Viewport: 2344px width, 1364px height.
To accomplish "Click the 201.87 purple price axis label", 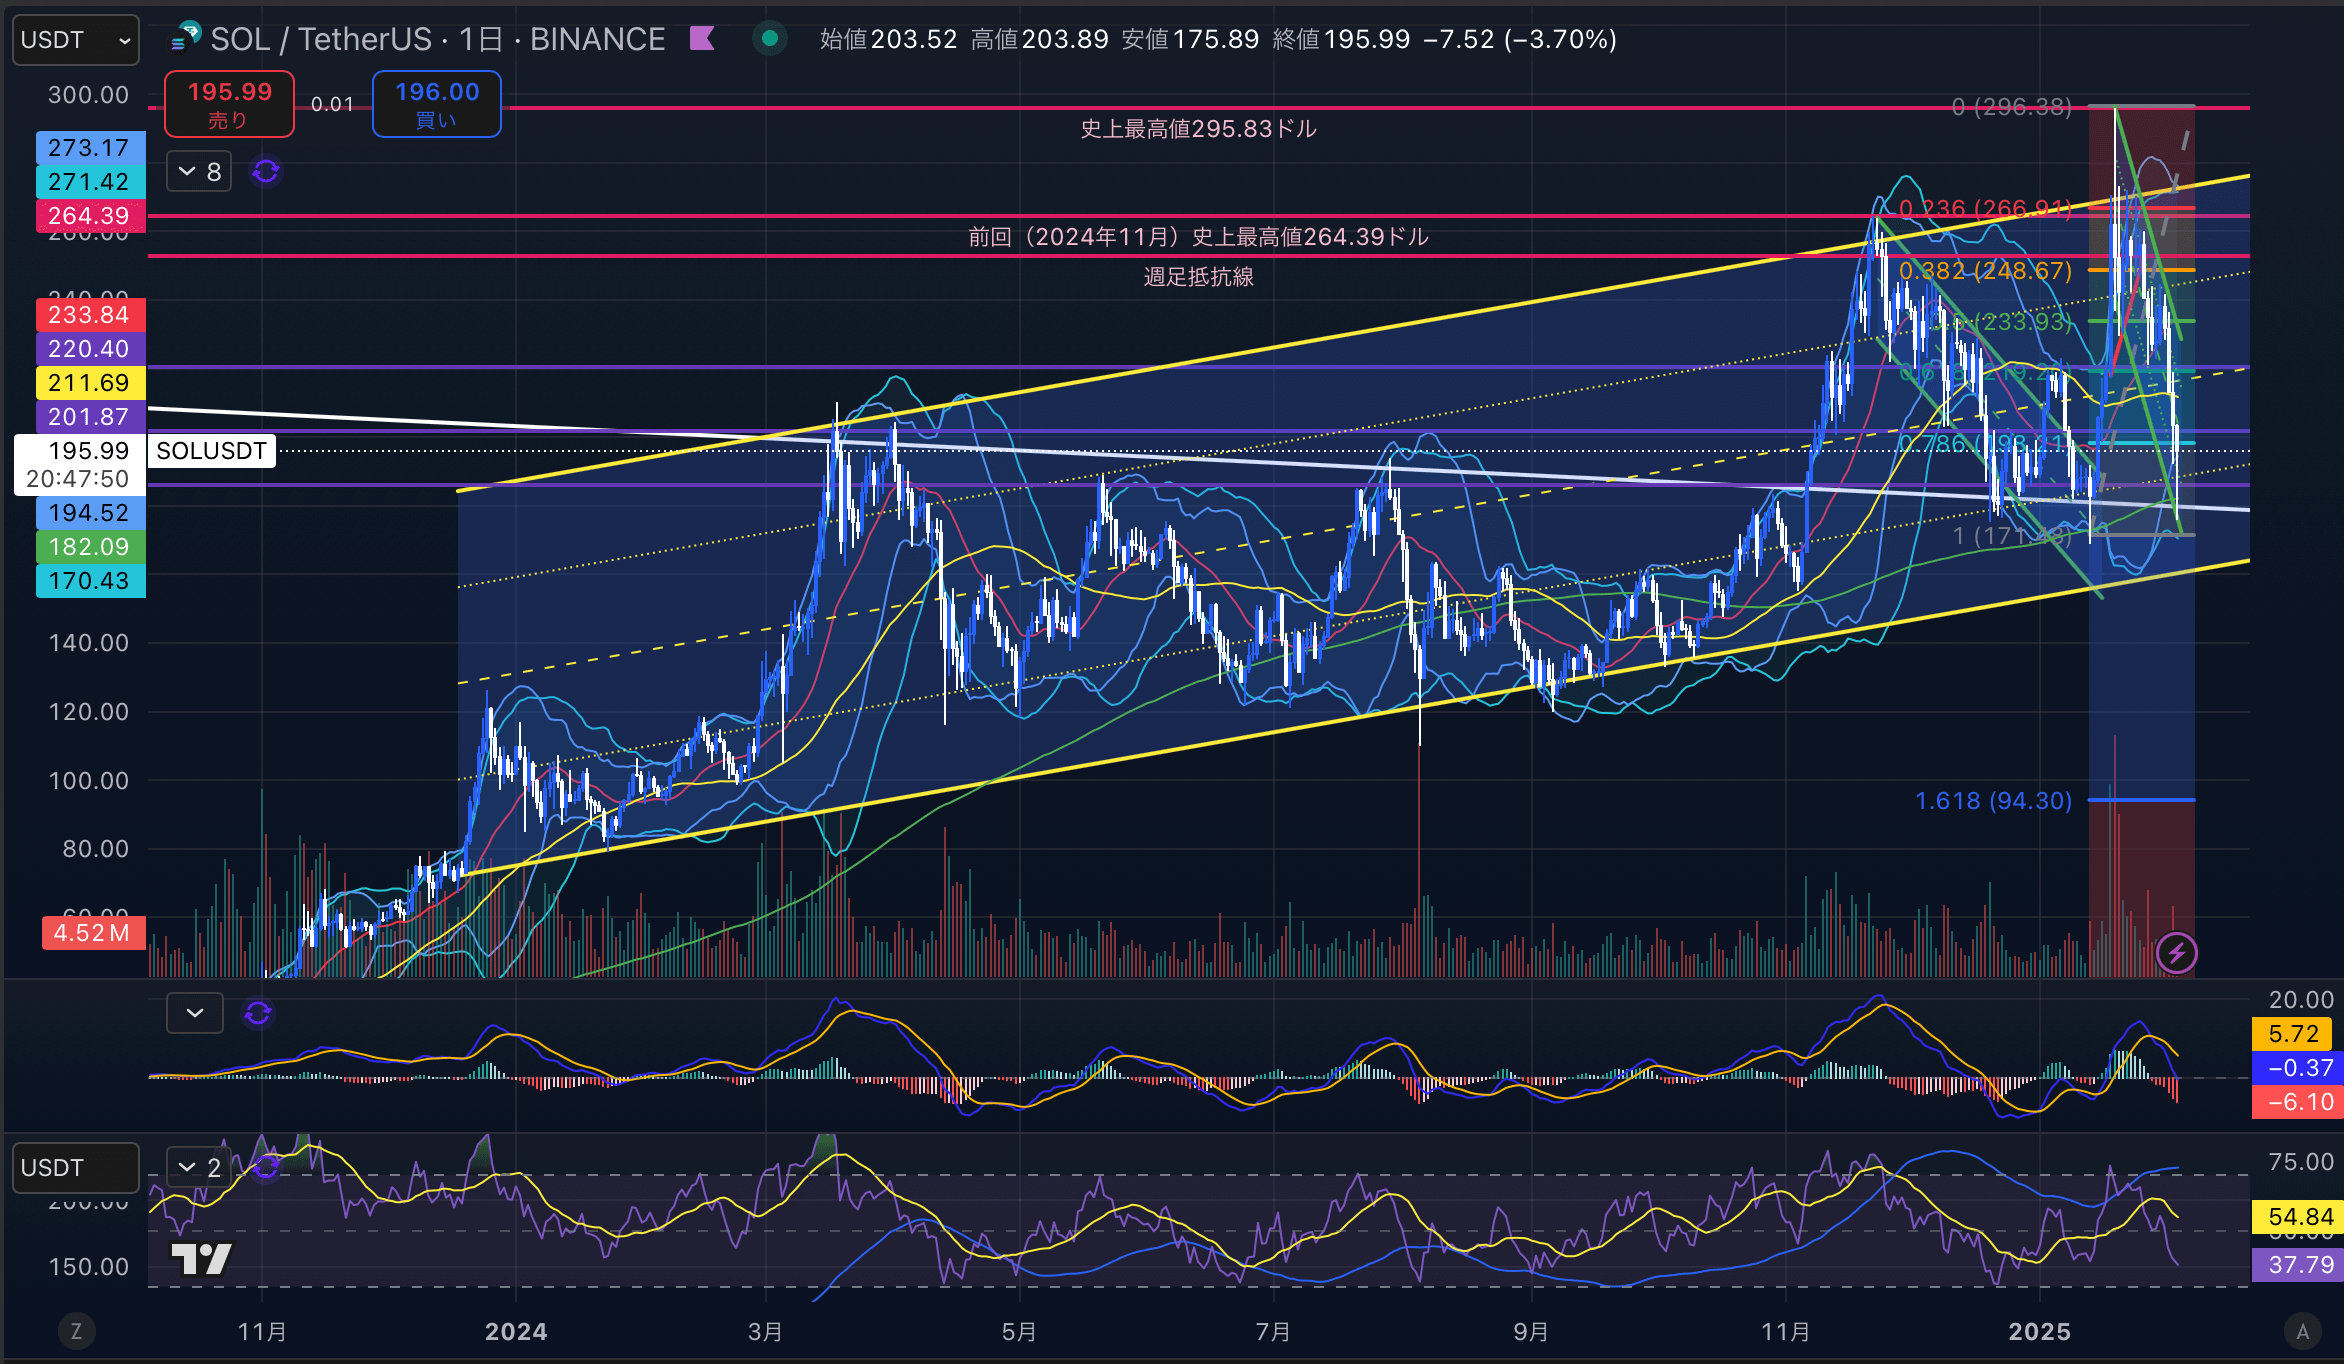I will 89,417.
